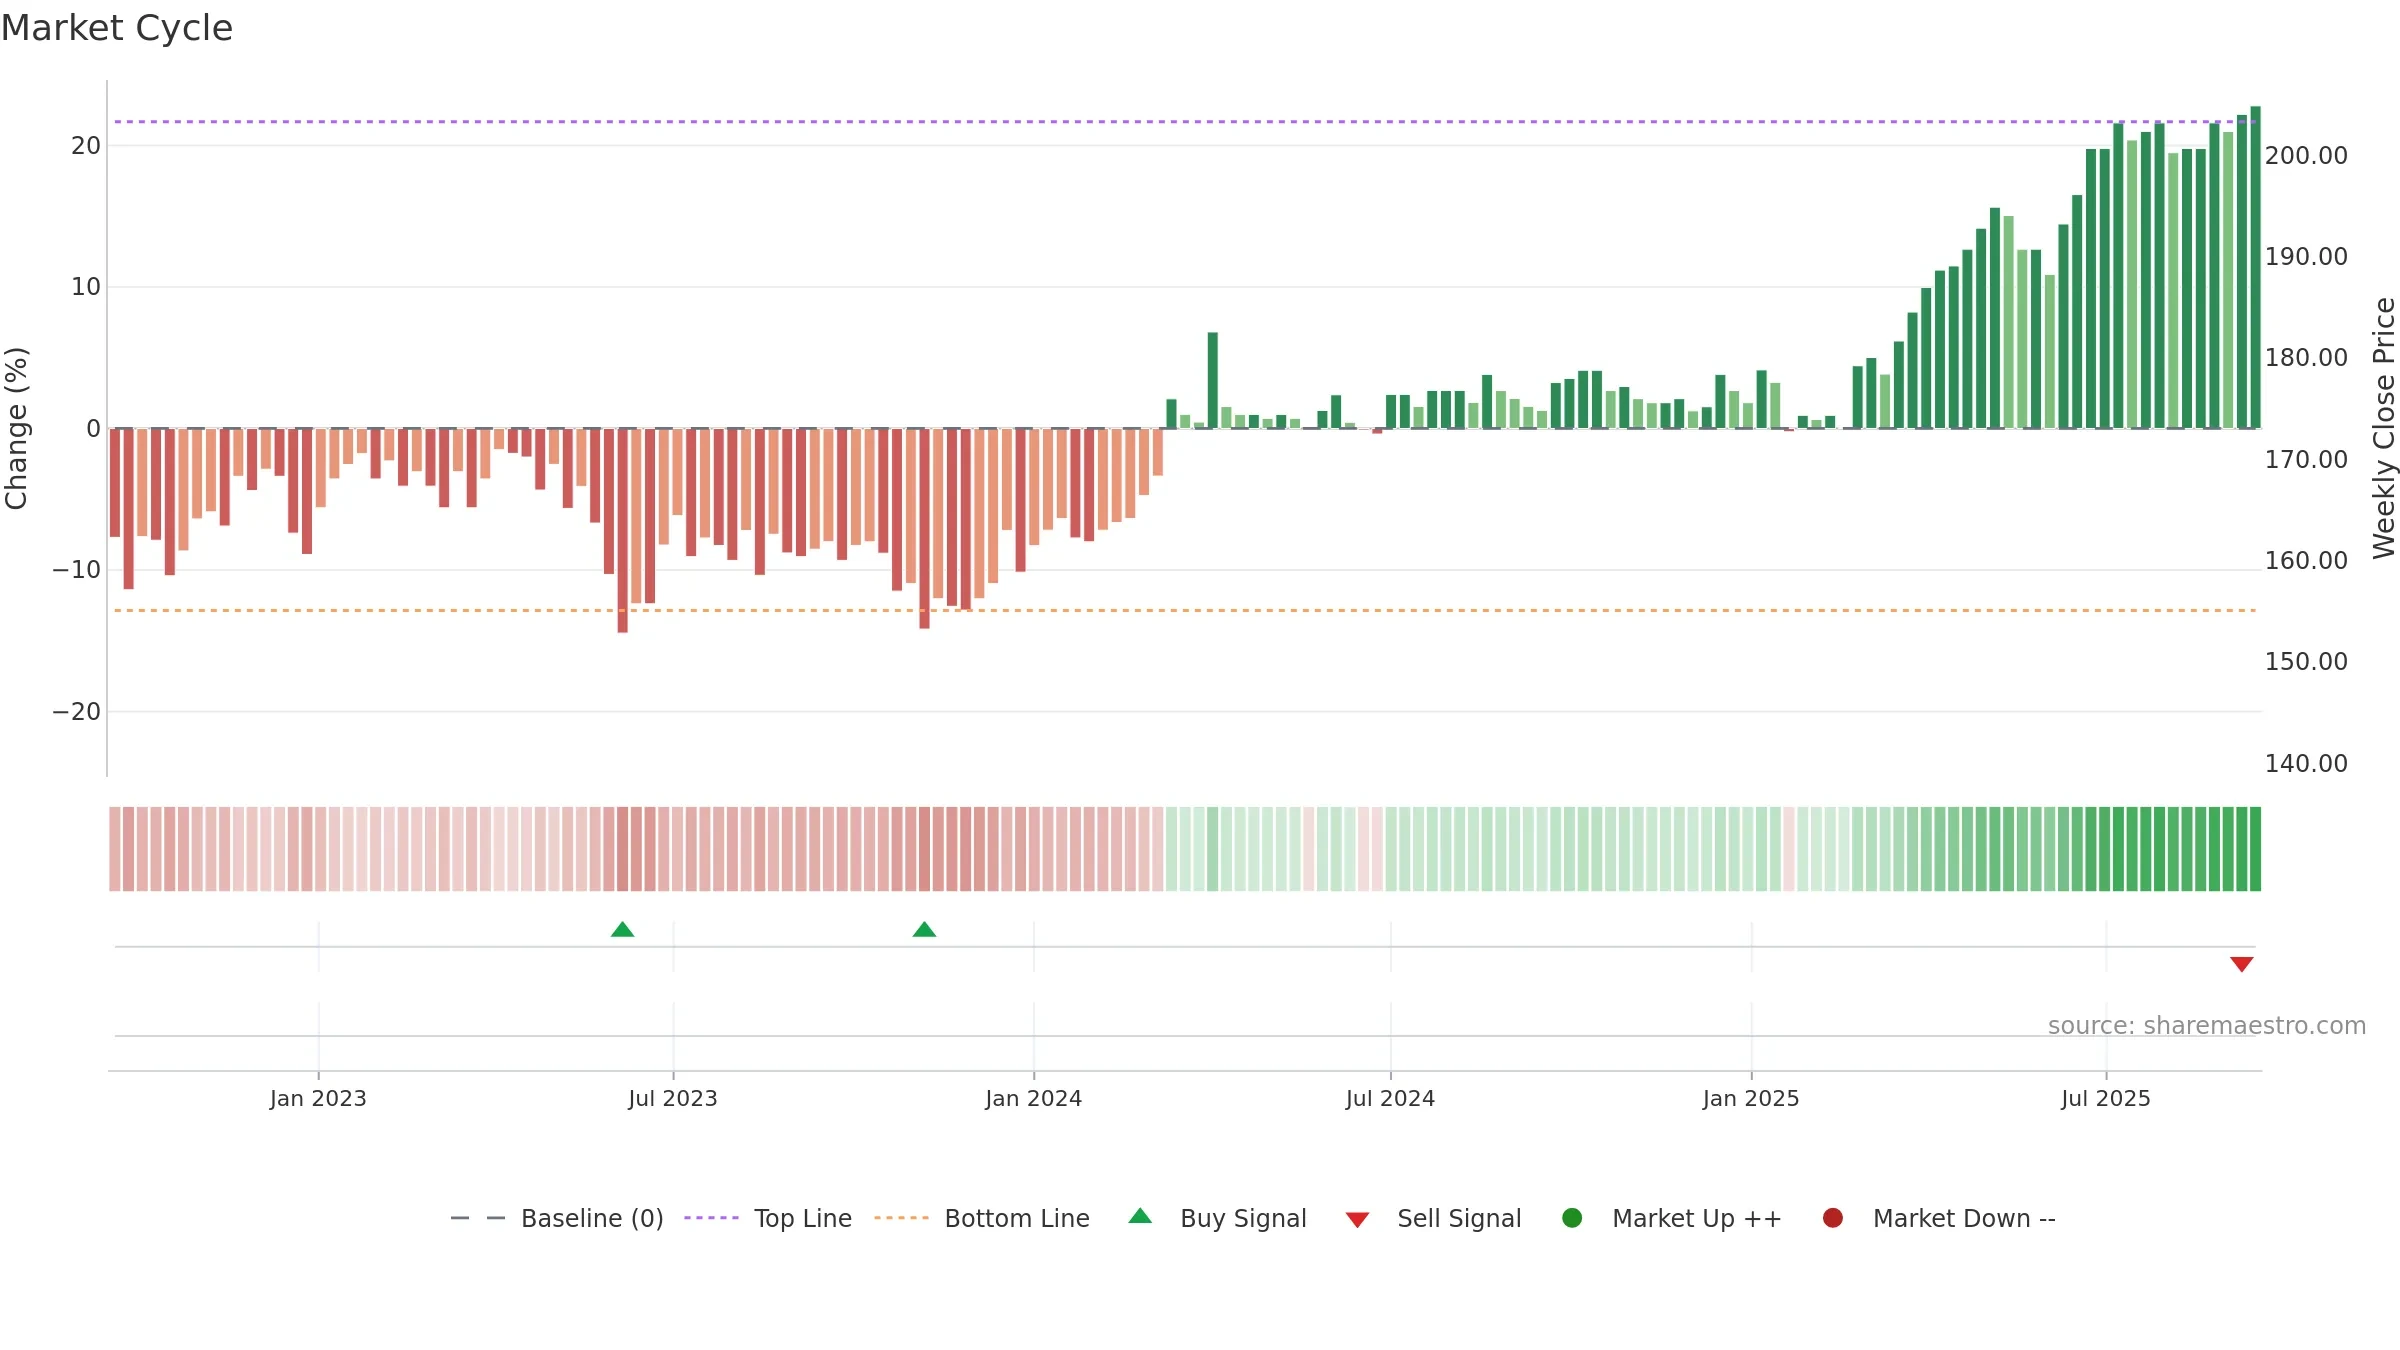Select the red sell signal marker after Jul 2025
Viewport: 2400px width, 1350px height.
pyautogui.click(x=2241, y=964)
